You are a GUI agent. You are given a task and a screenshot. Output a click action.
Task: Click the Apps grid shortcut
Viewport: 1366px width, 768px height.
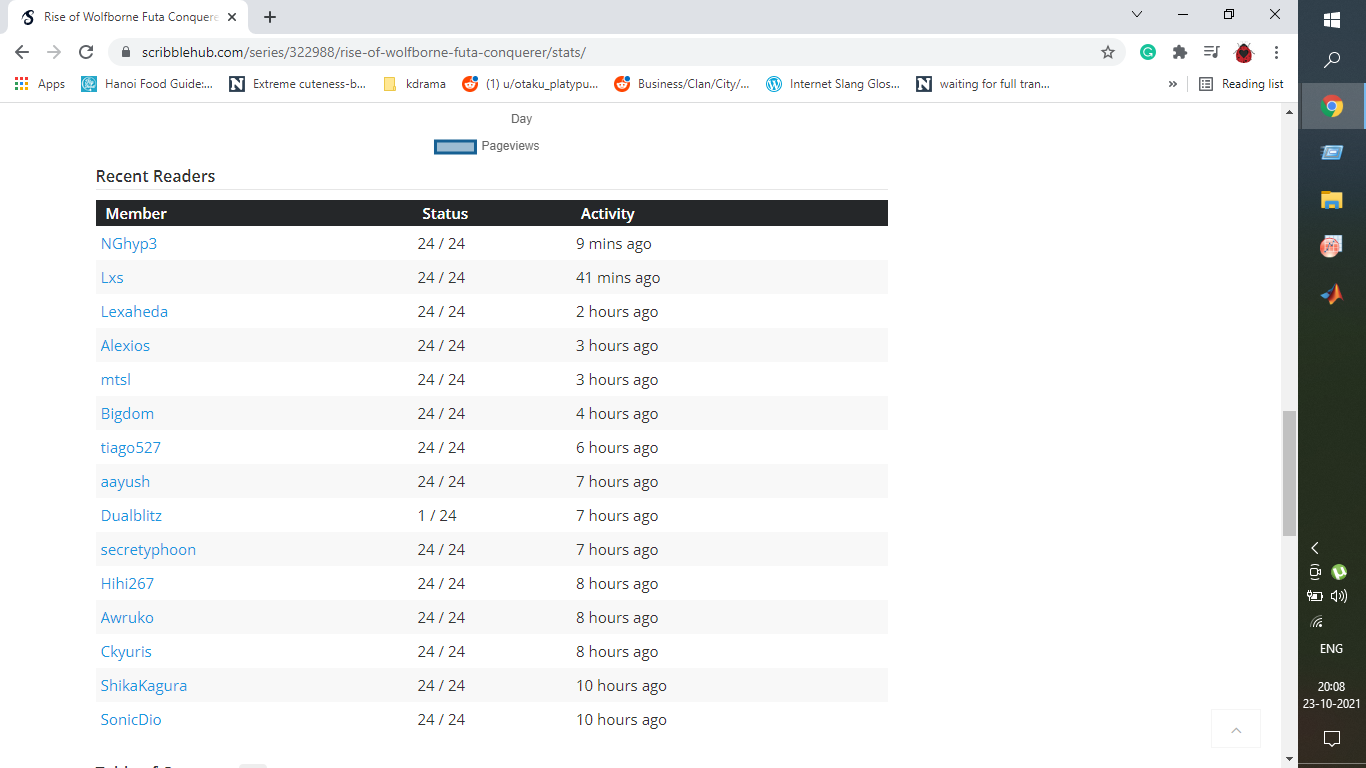[40, 84]
